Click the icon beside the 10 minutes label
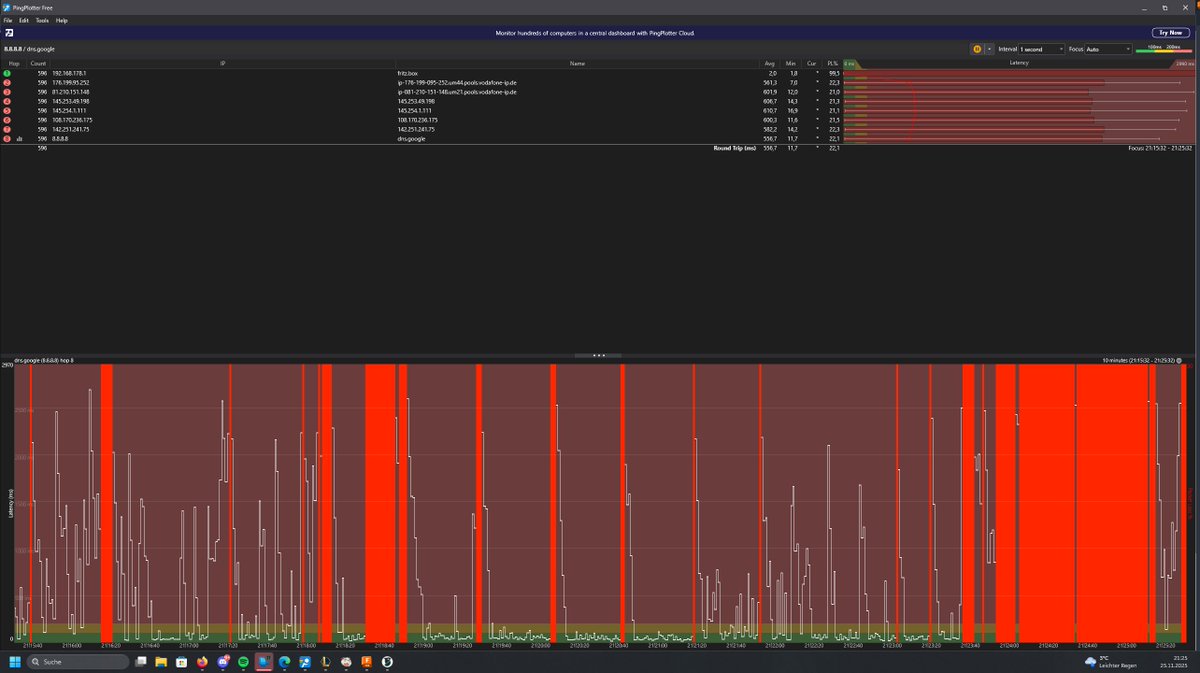This screenshot has height=673, width=1200. click(x=1179, y=360)
